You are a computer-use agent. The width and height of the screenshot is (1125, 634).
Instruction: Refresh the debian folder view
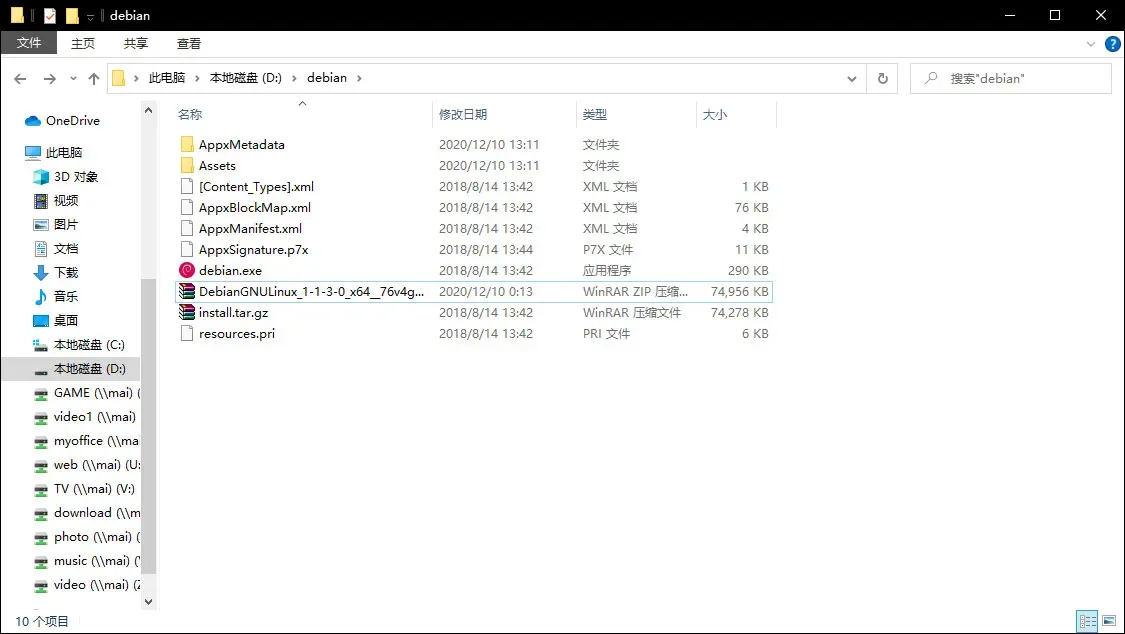(x=882, y=78)
